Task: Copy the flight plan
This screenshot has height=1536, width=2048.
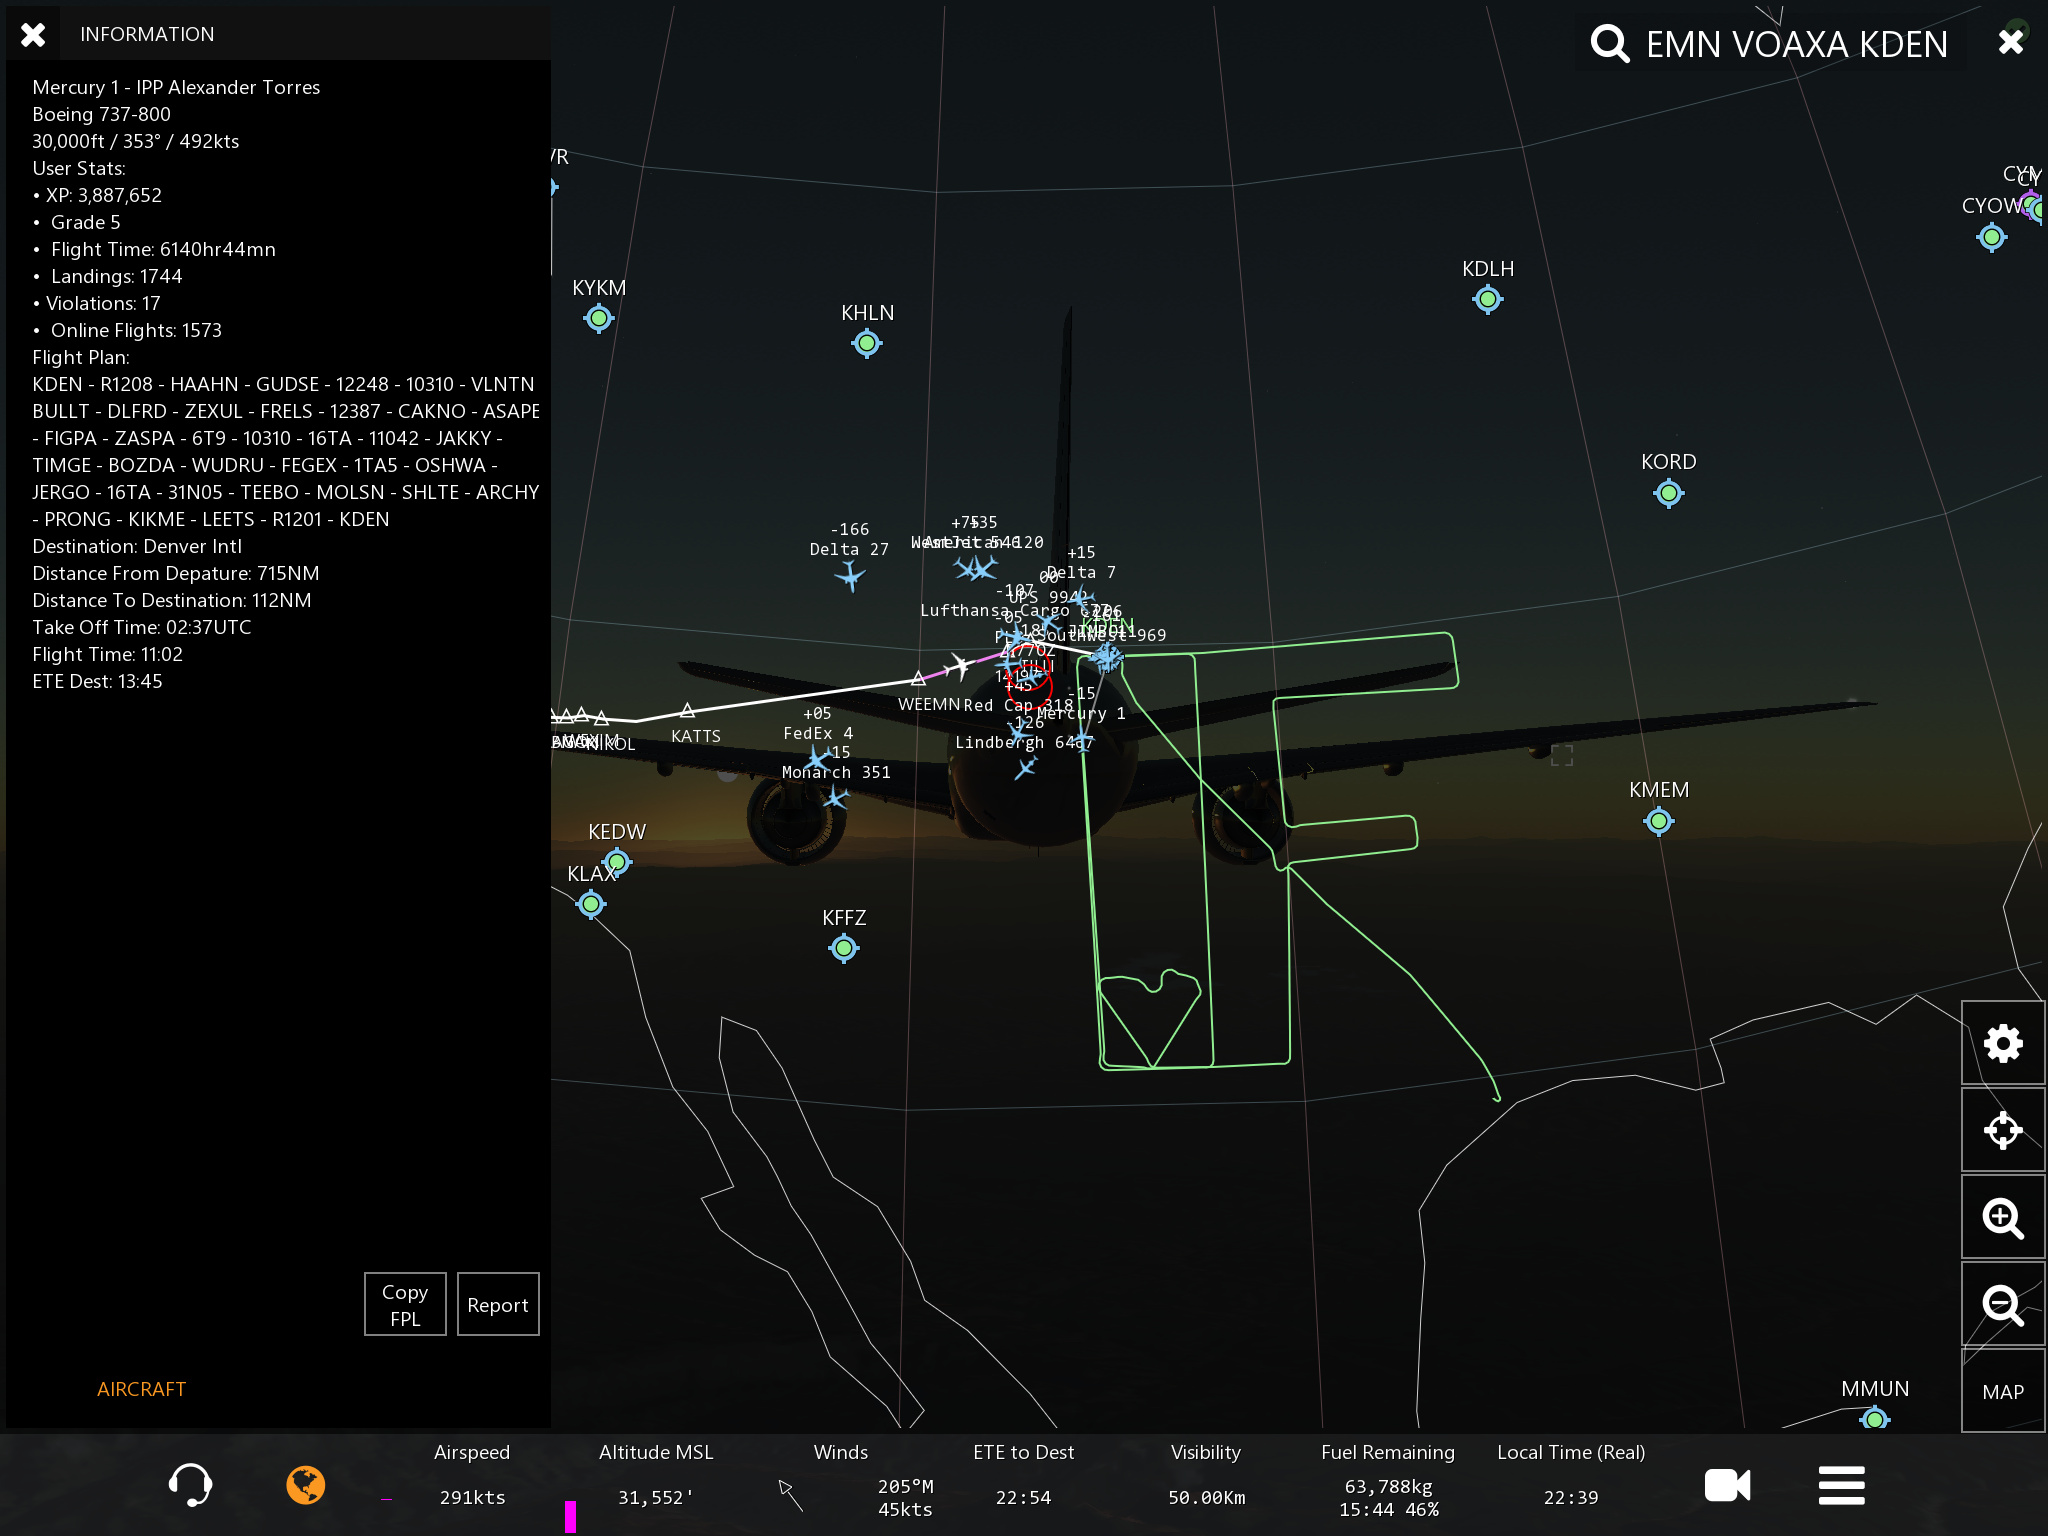Action: pyautogui.click(x=405, y=1304)
